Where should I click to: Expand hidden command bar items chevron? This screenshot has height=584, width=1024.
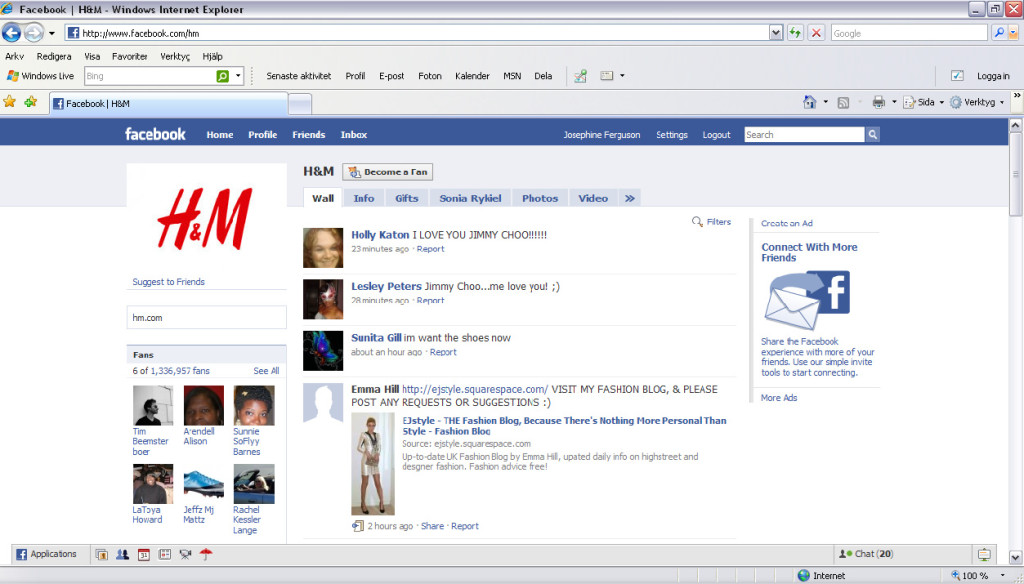pyautogui.click(x=1017, y=96)
